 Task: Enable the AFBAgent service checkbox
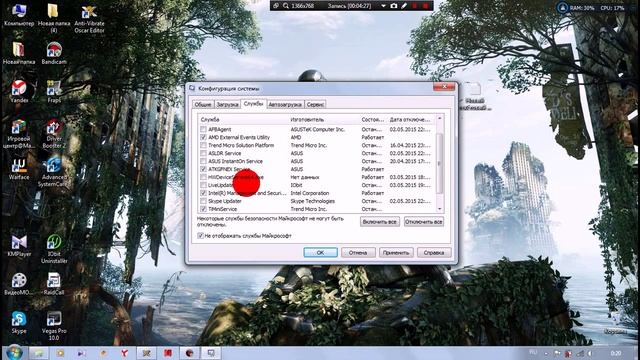click(x=203, y=129)
